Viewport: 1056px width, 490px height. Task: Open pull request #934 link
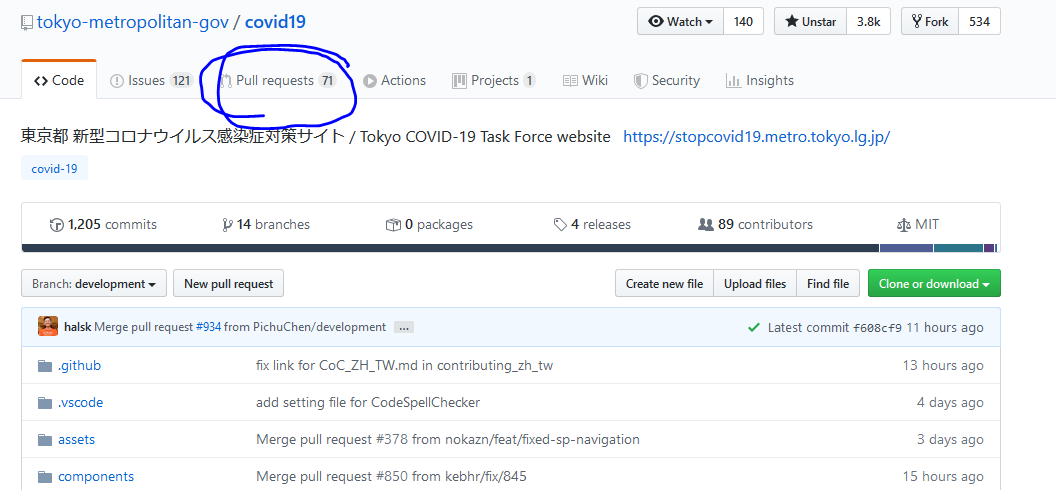point(208,327)
